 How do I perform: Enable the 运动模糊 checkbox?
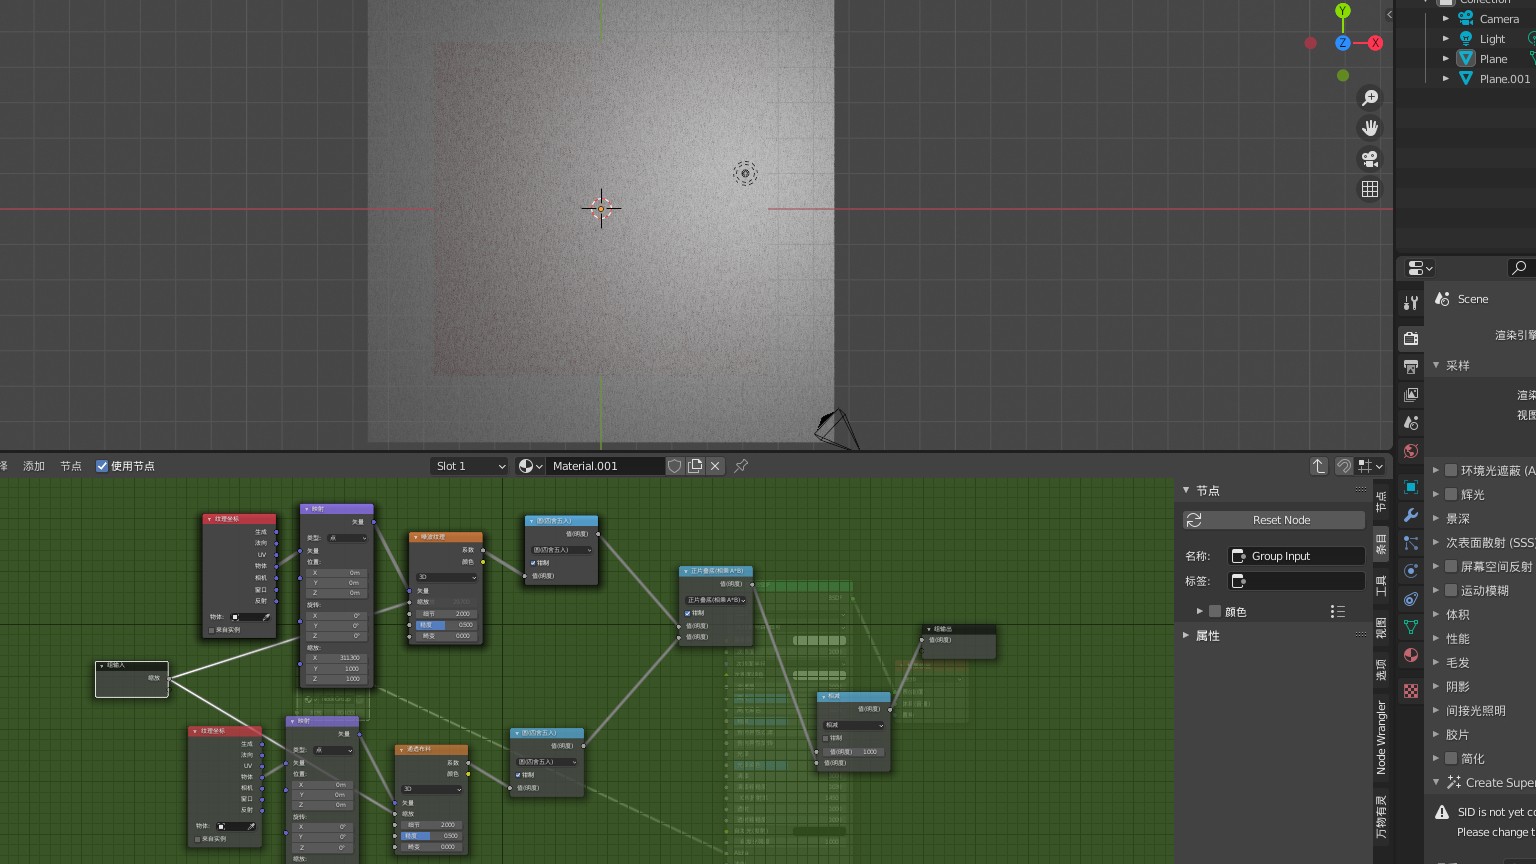pos(1451,590)
